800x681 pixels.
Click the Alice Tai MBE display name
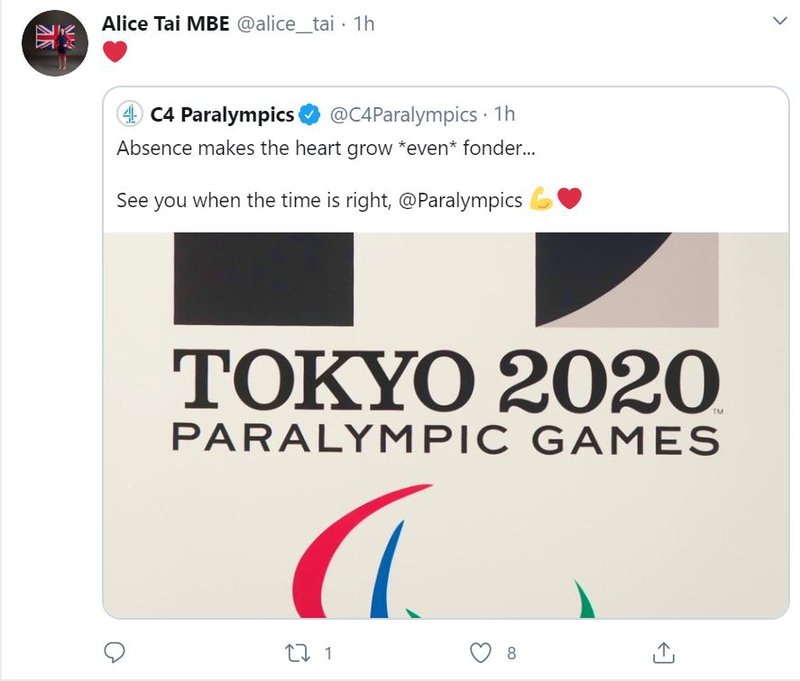click(x=165, y=23)
